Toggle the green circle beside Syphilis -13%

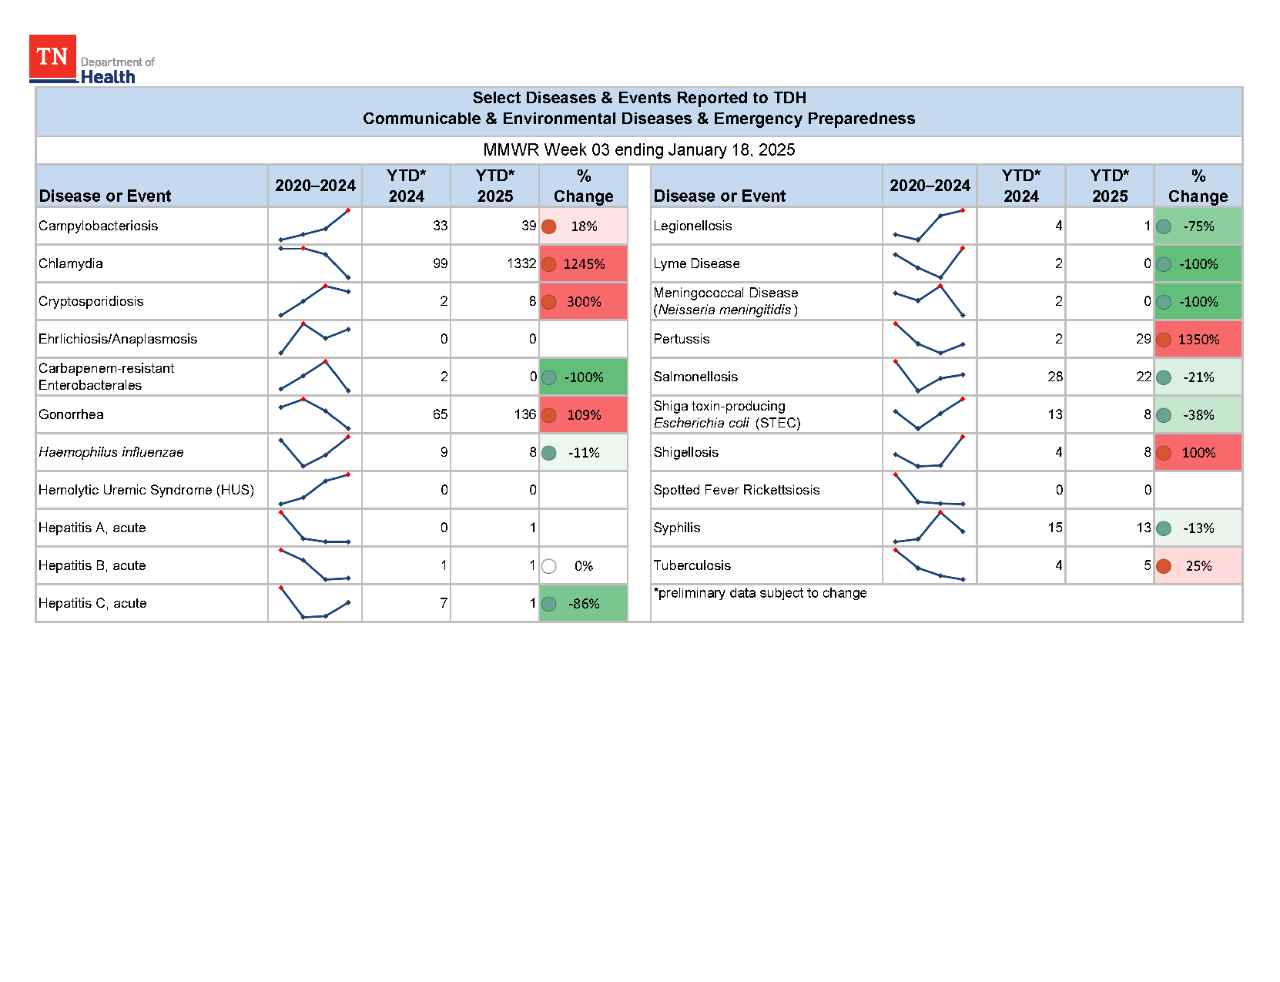[x=1163, y=527]
